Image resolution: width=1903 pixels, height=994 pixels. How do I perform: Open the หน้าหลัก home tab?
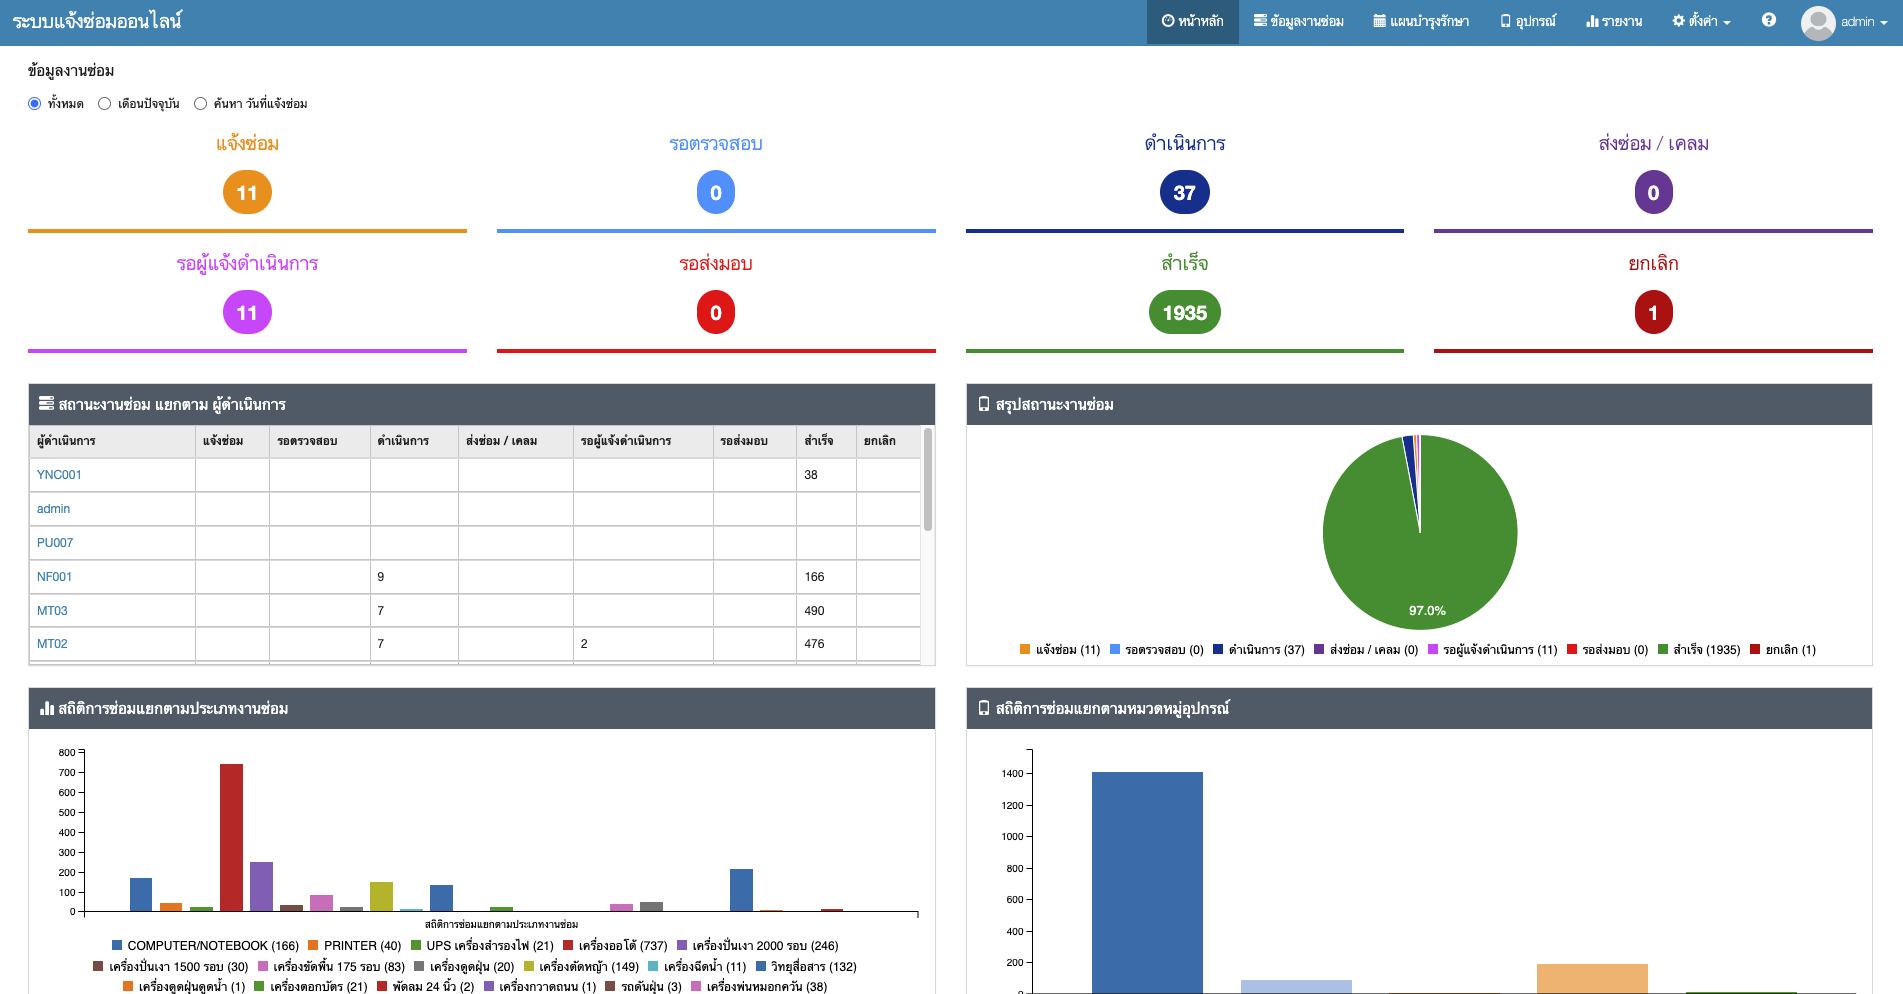click(x=1192, y=22)
